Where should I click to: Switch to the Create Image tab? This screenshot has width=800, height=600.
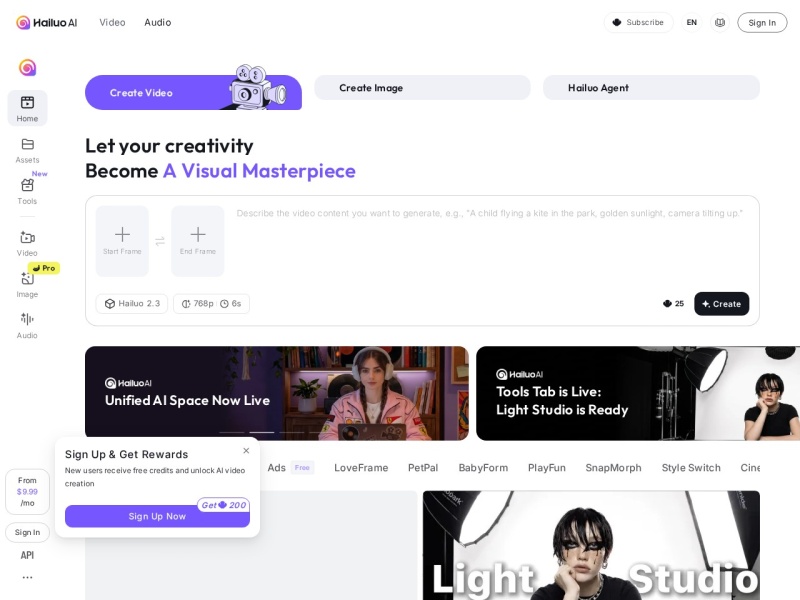[422, 88]
